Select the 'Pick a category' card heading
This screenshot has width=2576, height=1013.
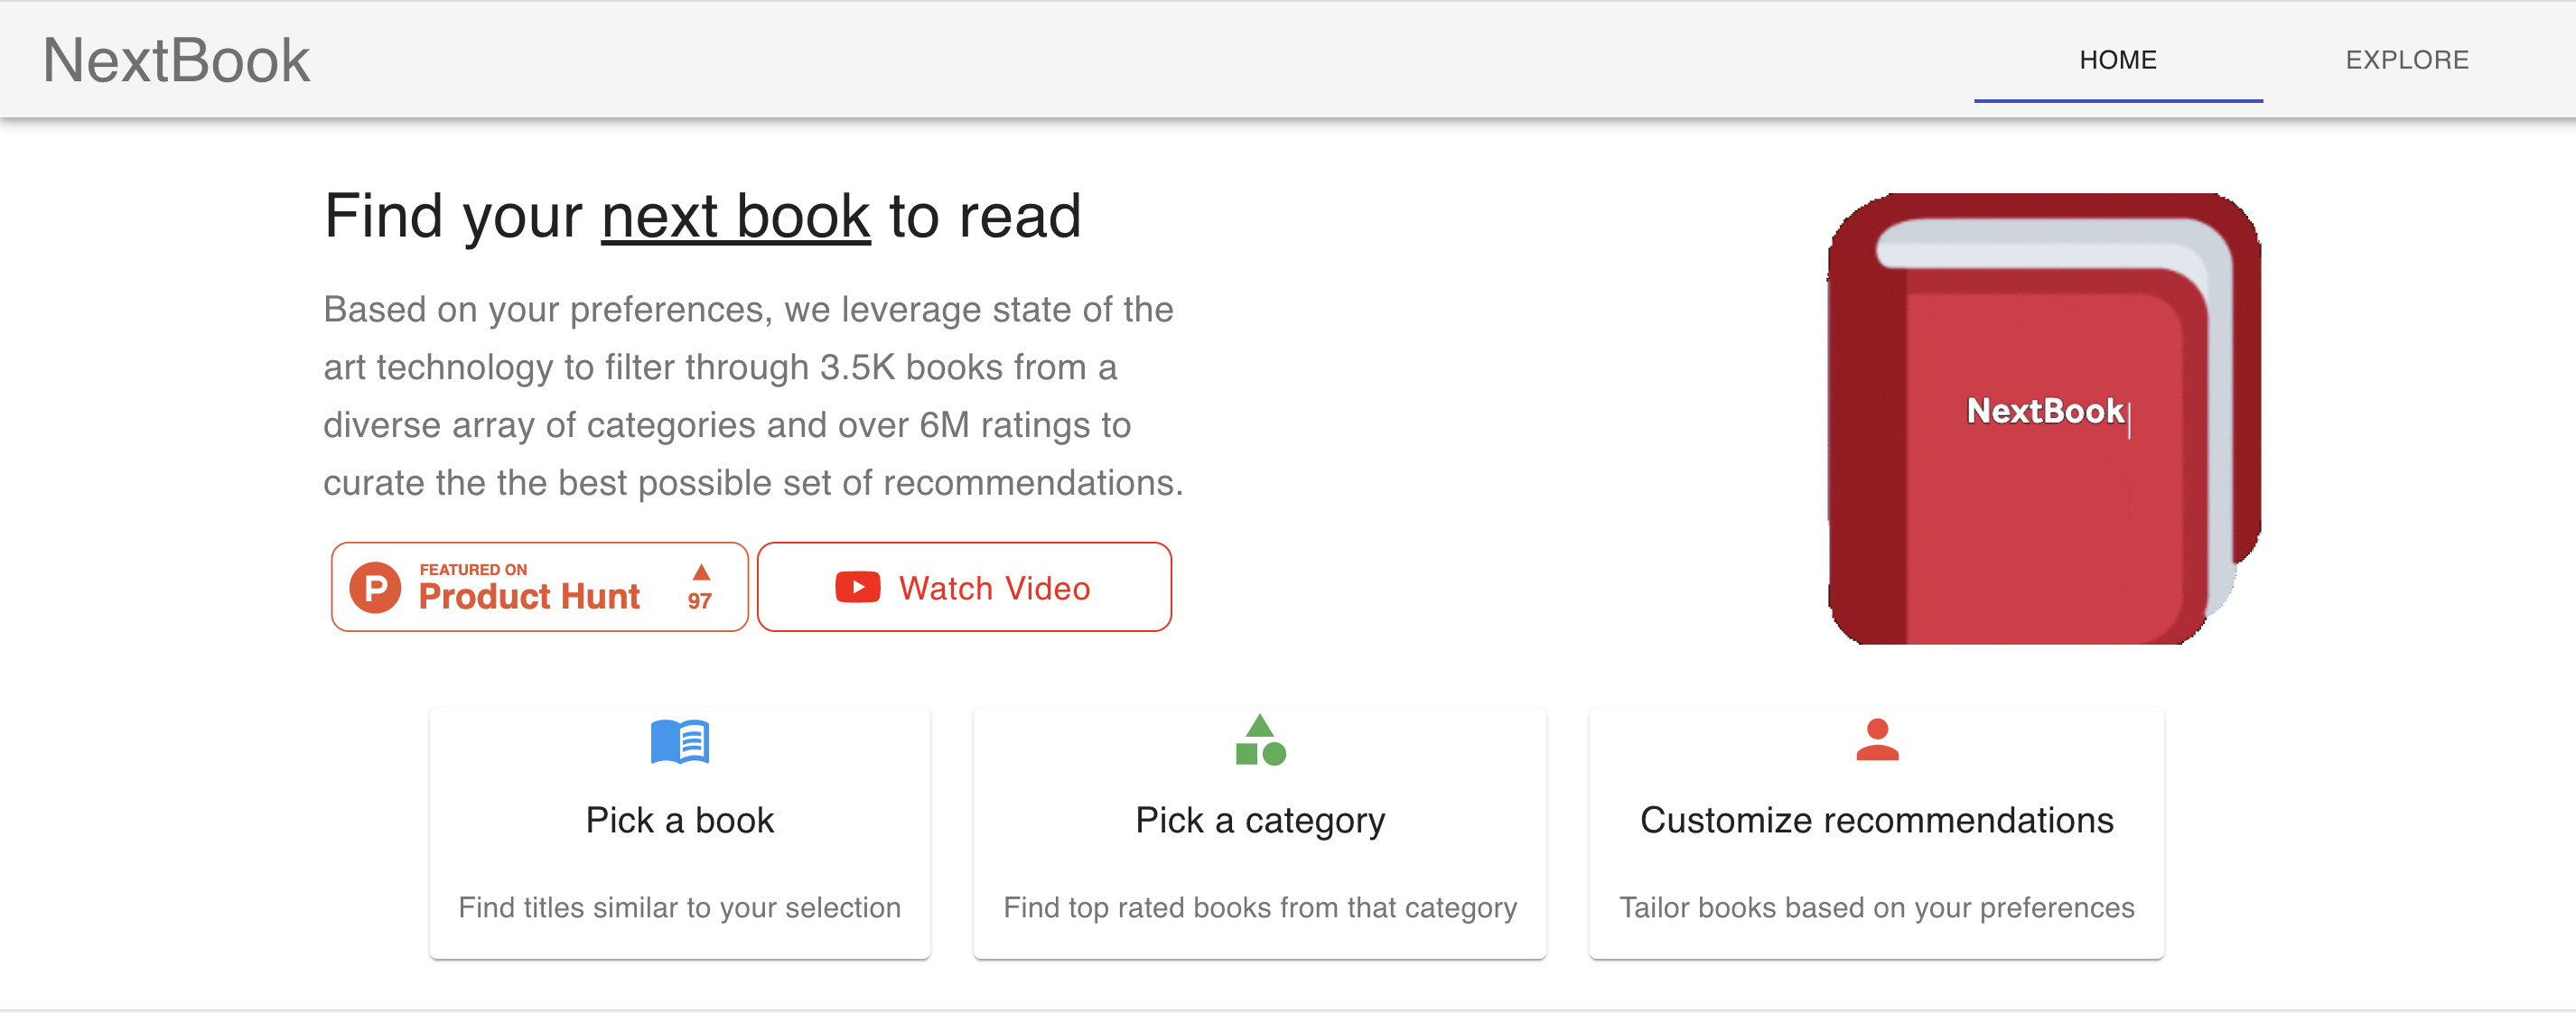click(1260, 820)
